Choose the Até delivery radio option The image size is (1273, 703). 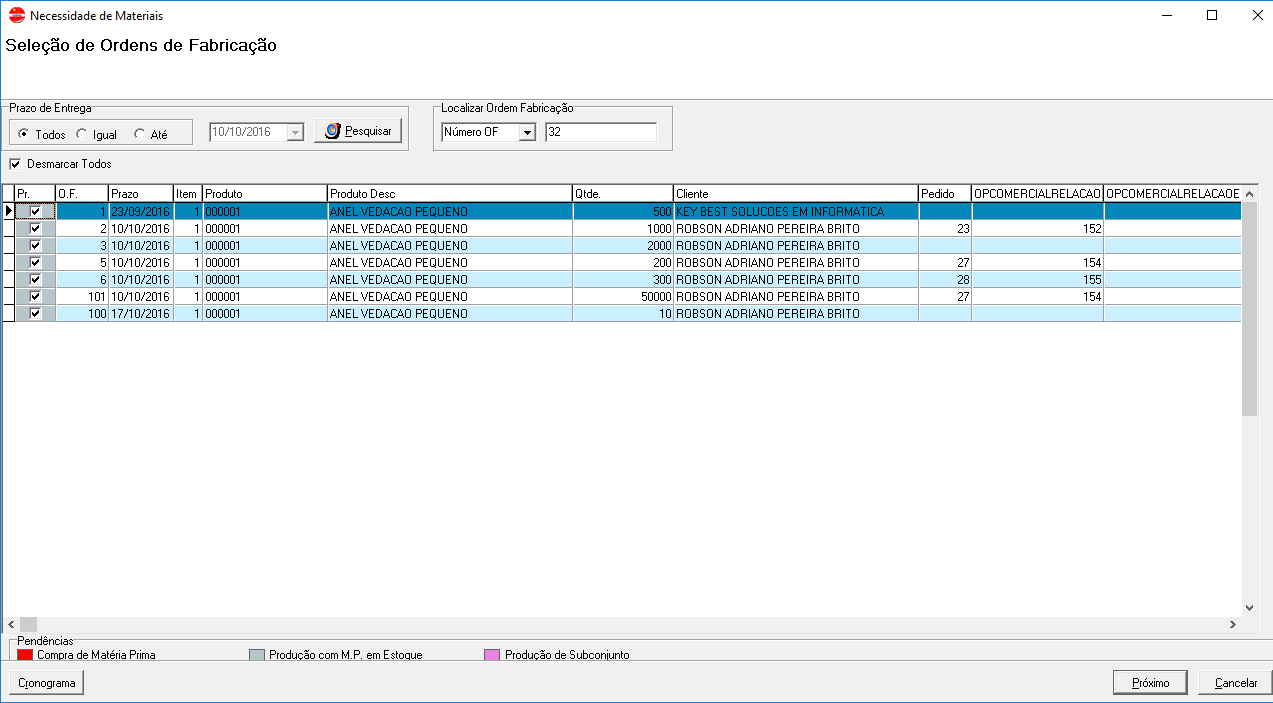(139, 135)
